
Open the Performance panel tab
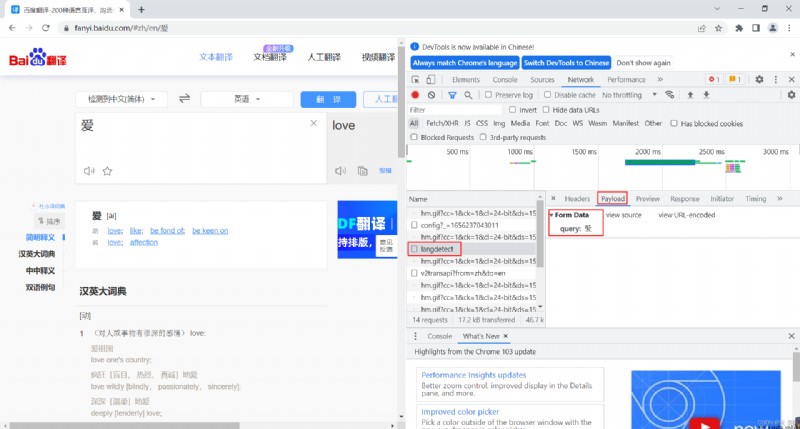point(627,80)
